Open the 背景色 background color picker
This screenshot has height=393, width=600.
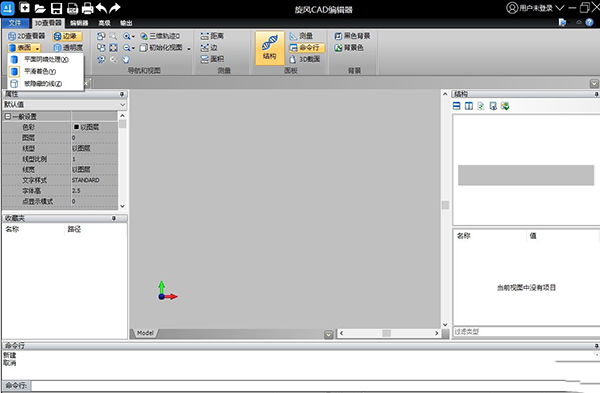349,48
